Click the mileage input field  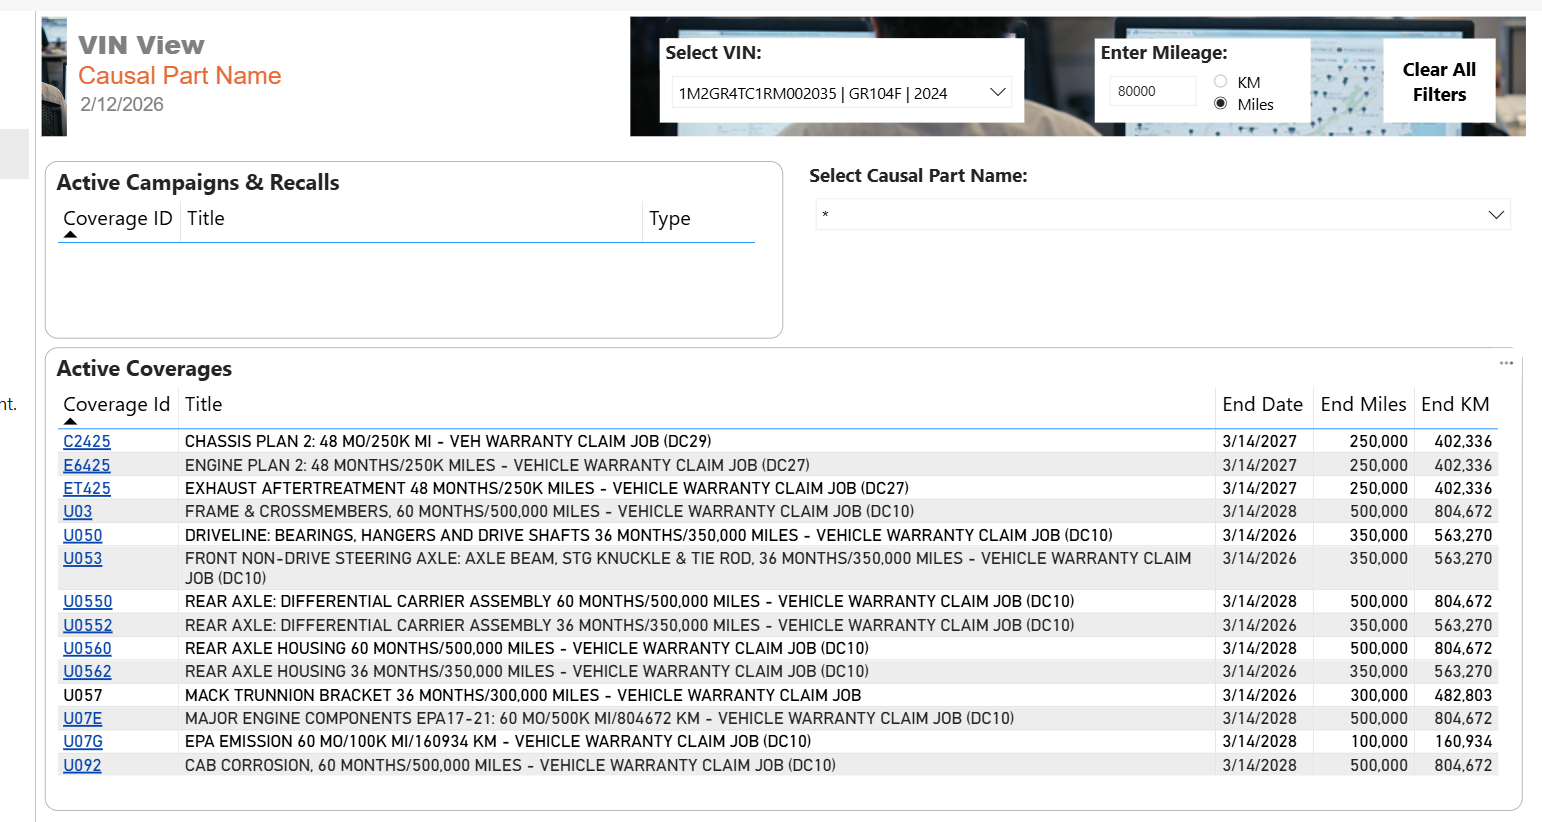click(x=1152, y=91)
